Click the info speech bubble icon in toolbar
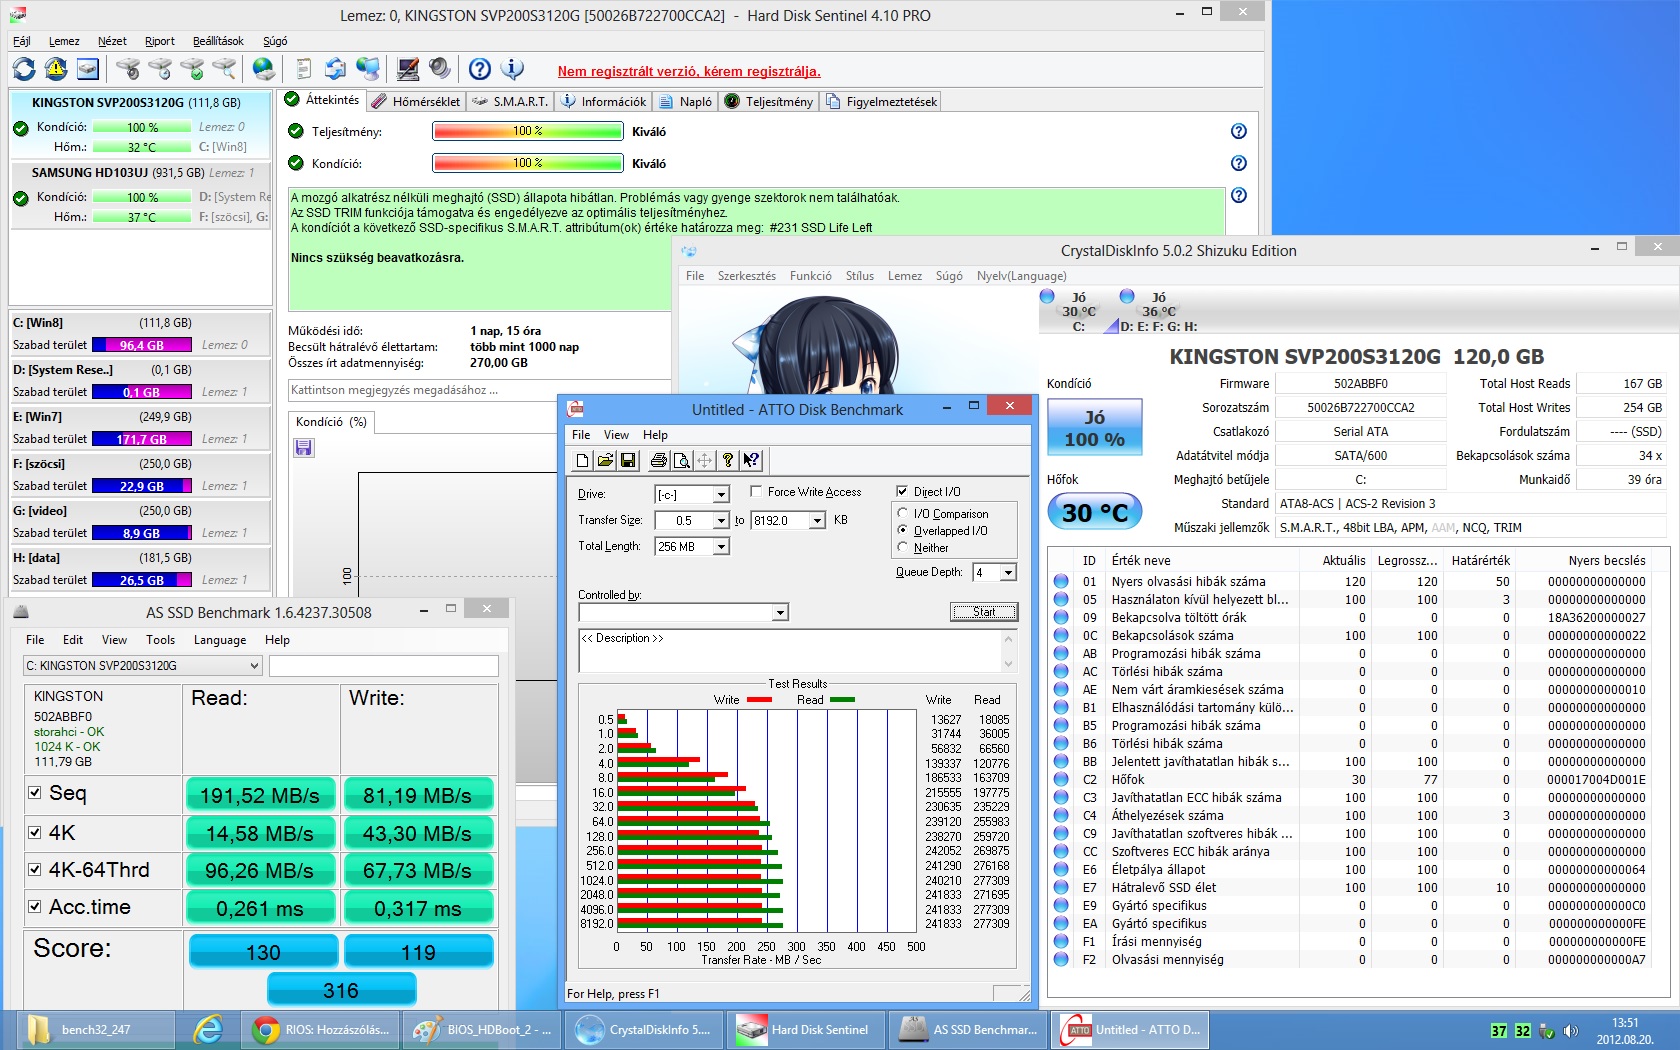This screenshot has width=1680, height=1050. (x=512, y=69)
